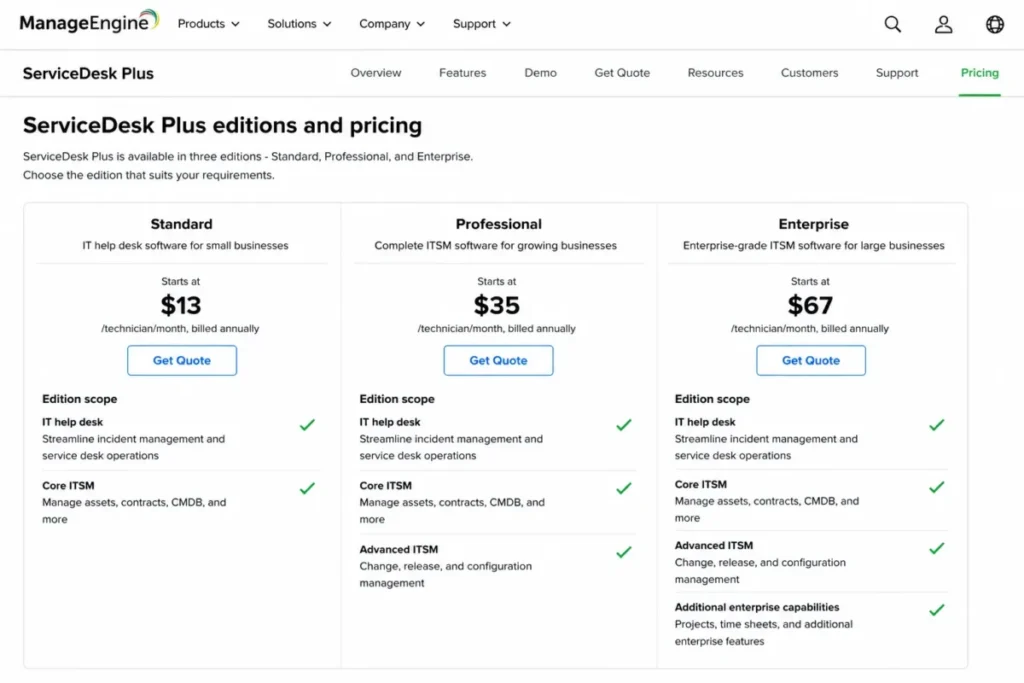The width and height of the screenshot is (1024, 683).
Task: Click Enterprise Core ITSM checkmark
Action: (x=936, y=487)
